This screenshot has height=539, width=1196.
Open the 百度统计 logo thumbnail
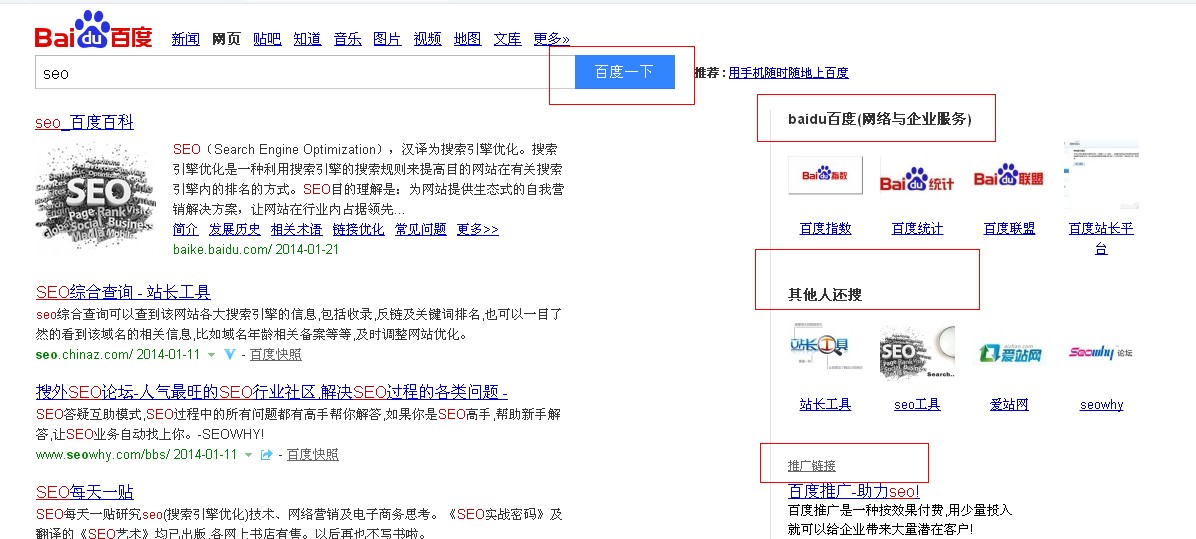tap(917, 180)
